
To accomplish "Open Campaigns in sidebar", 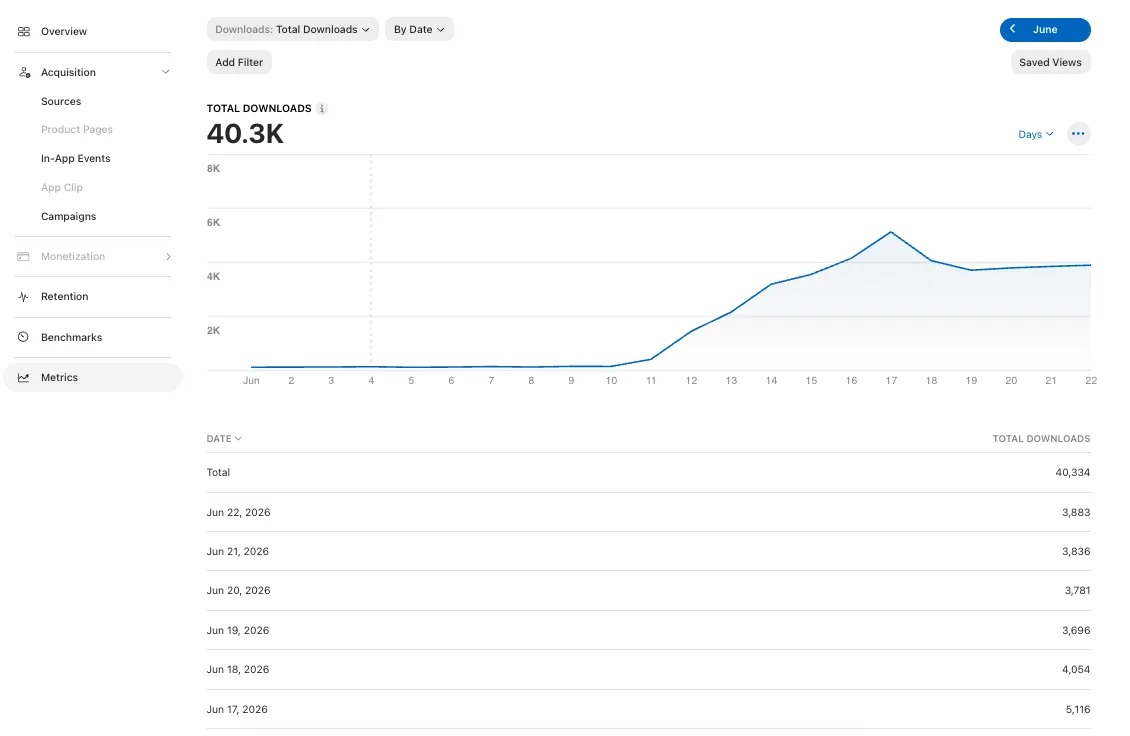I will pos(68,216).
